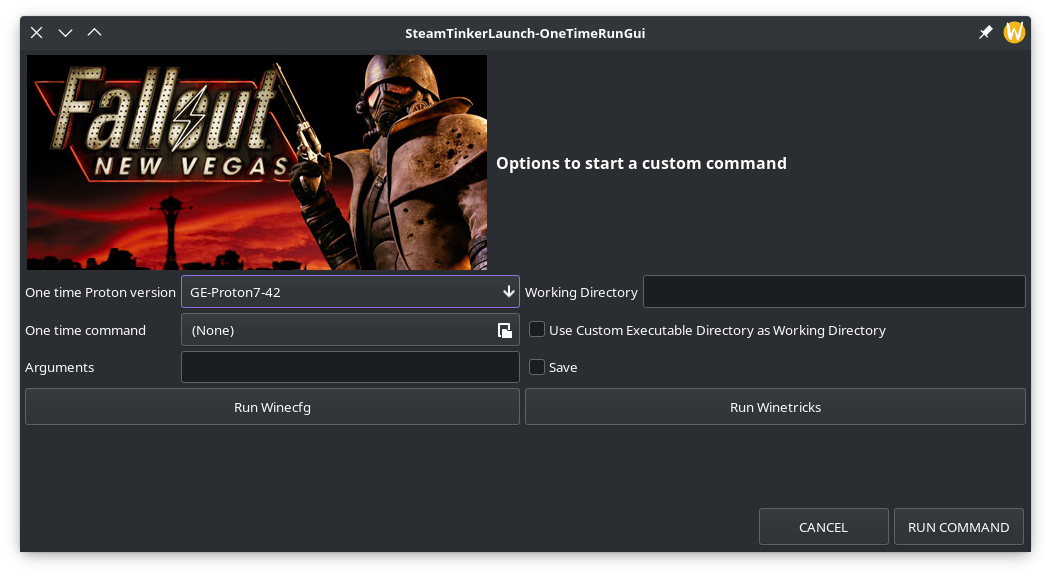
Task: Click the 'One time command' label
Action: 85,330
